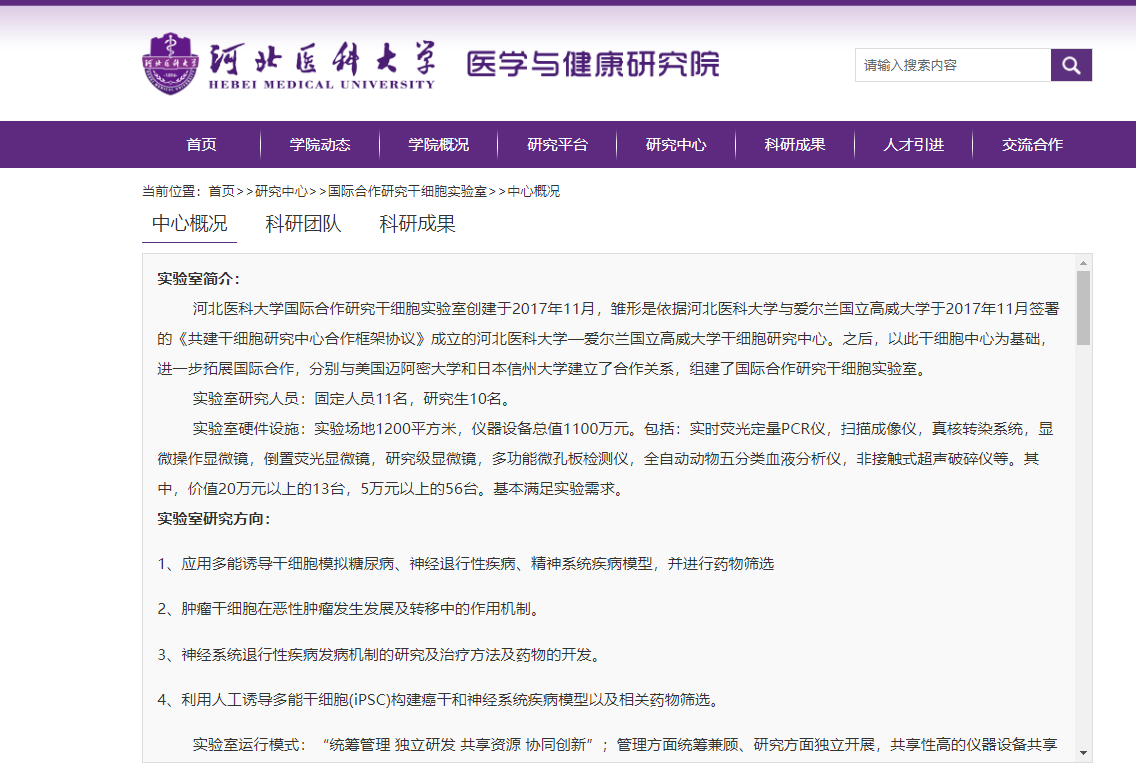Go to 交流合作 in navigation bar
The width and height of the screenshot is (1136, 769).
coord(1032,145)
